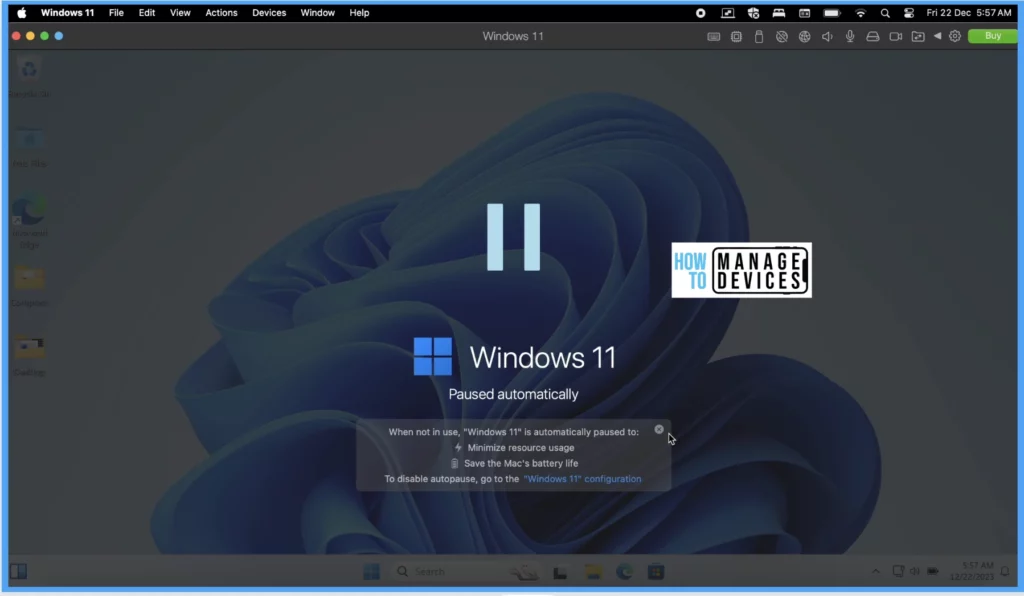The height and width of the screenshot is (596, 1024).
Task: Click the crossed-out circle icon in toolbar
Action: pyautogui.click(x=782, y=37)
